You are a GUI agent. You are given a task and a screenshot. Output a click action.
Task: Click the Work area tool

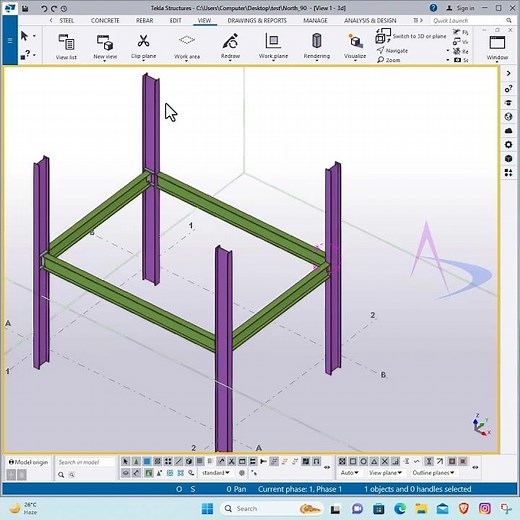[187, 46]
